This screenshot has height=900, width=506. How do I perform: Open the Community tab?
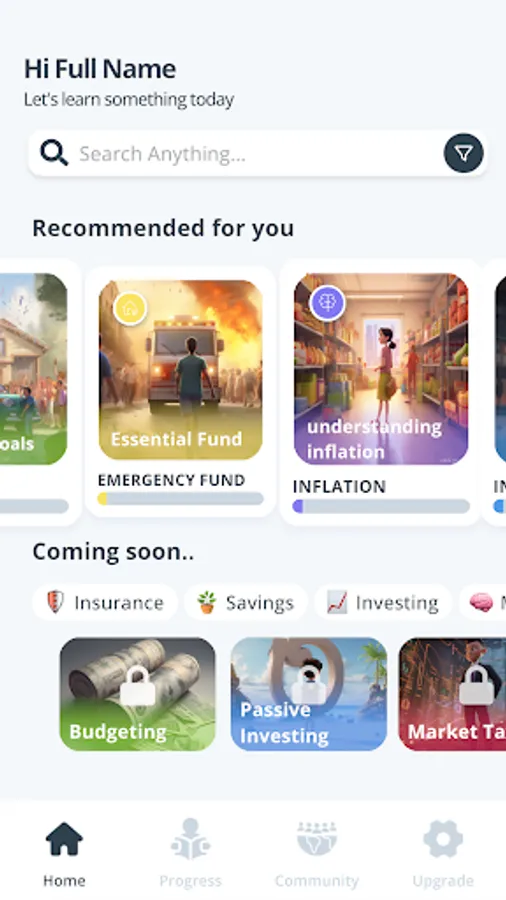click(x=317, y=854)
